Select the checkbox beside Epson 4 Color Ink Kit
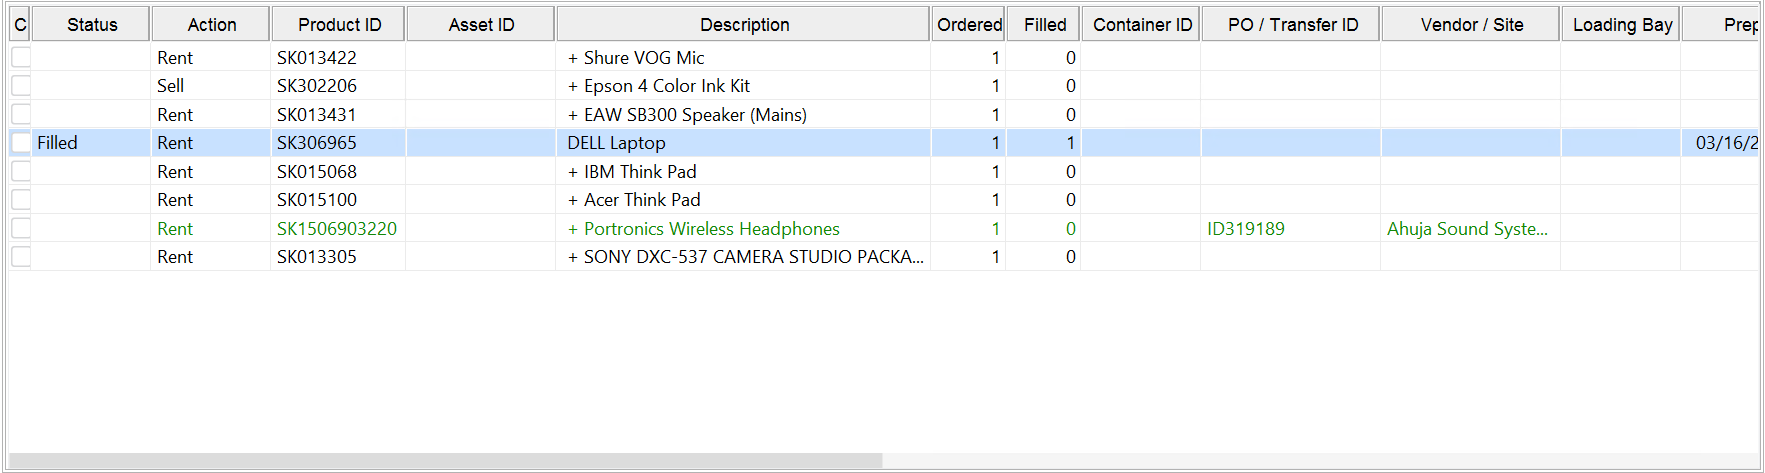The width and height of the screenshot is (1765, 473). click(x=21, y=86)
